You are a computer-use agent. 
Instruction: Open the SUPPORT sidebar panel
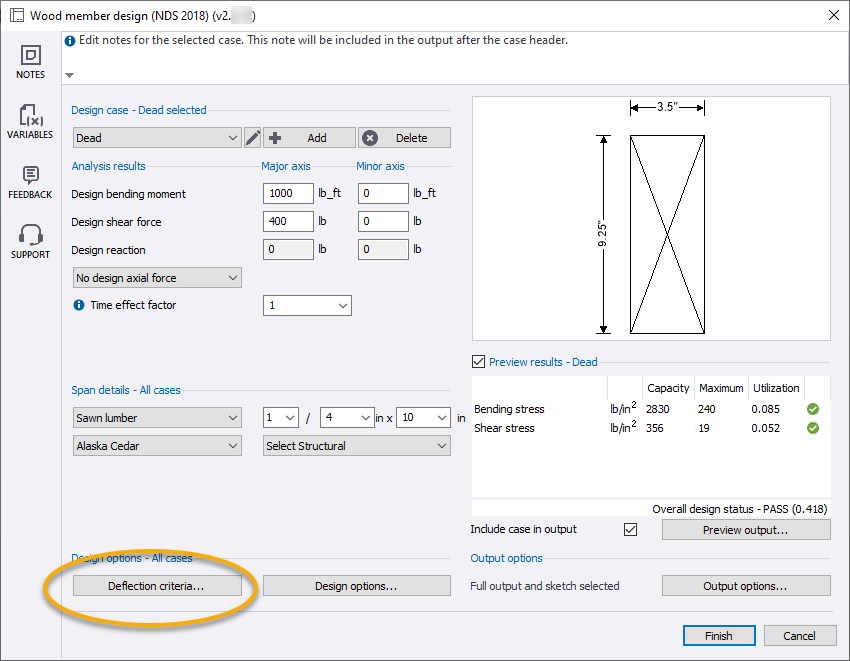[x=30, y=240]
